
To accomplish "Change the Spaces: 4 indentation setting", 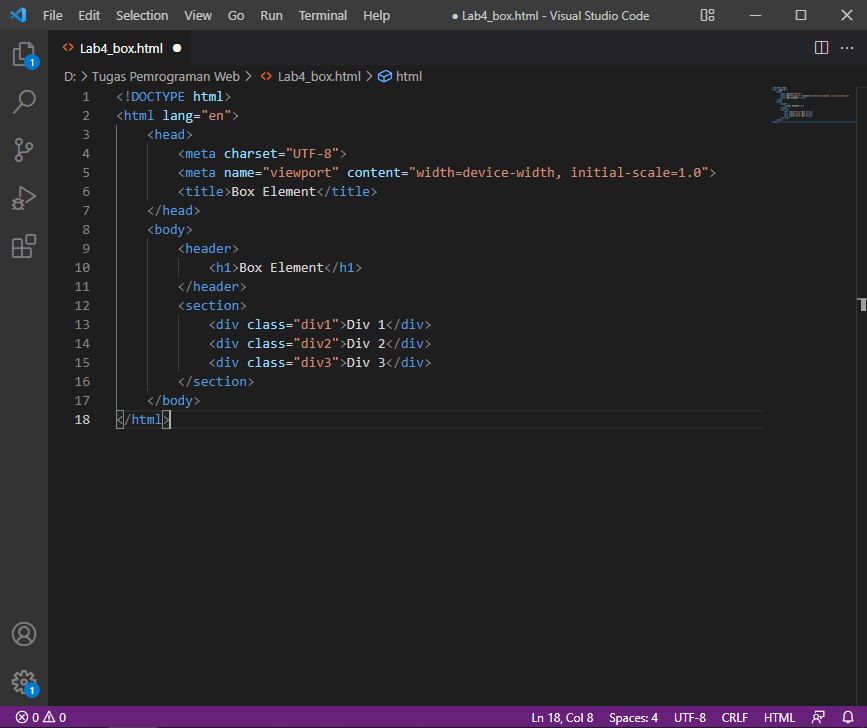I will tap(632, 717).
